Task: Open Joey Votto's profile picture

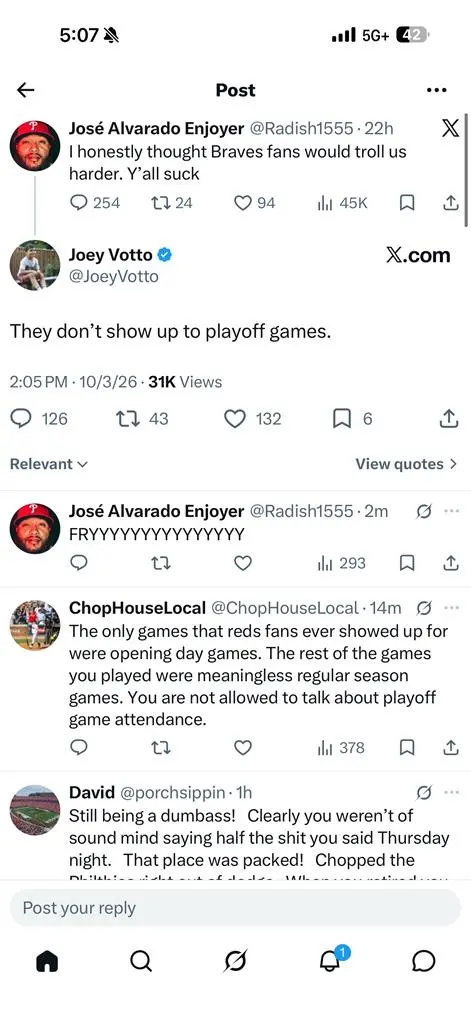Action: [x=35, y=265]
